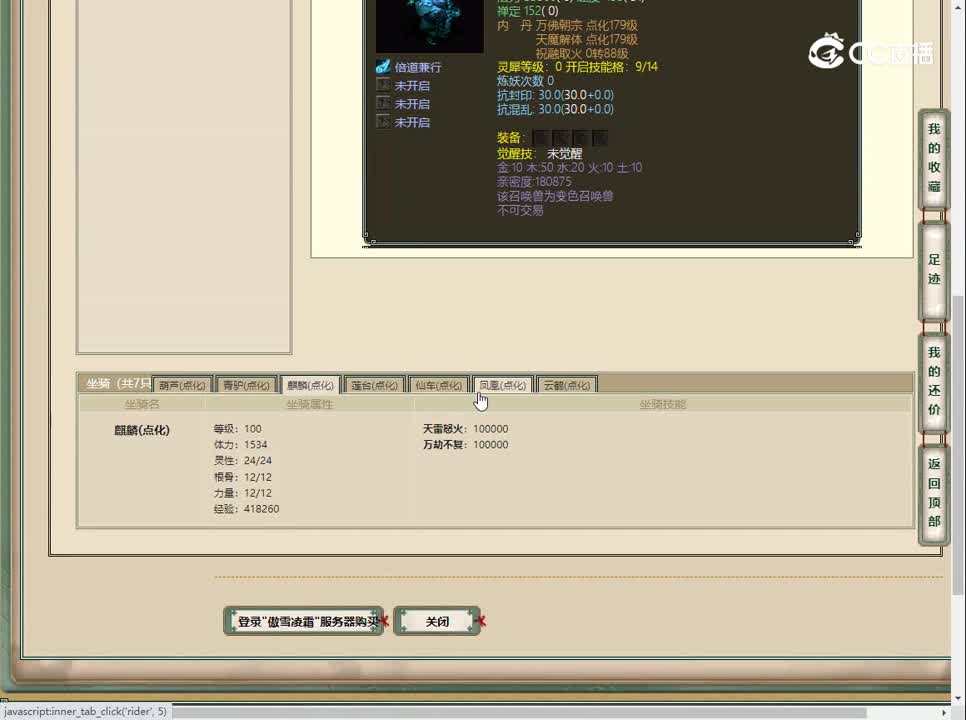Click the 不可交易 text
The width and height of the screenshot is (966, 720).
[520, 210]
